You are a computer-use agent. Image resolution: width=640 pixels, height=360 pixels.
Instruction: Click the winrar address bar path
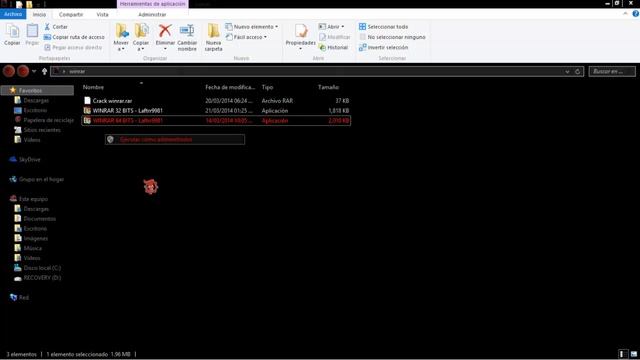pyautogui.click(x=77, y=71)
